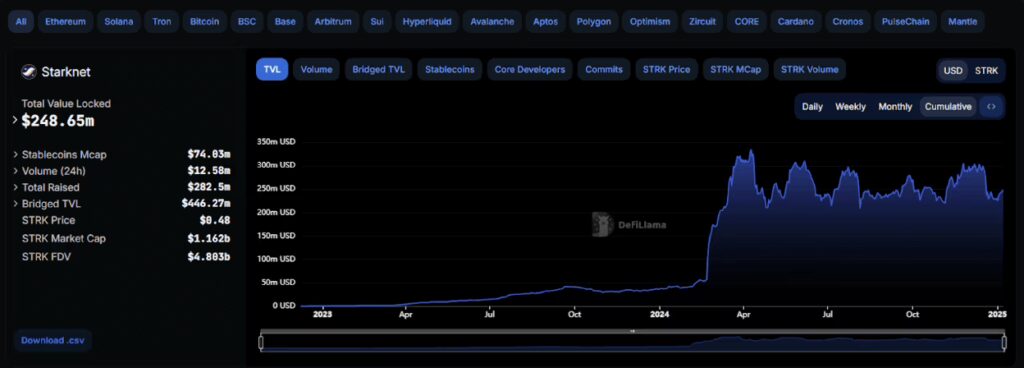Viewport: 1024px width, 368px height.
Task: Filter by Solana chain
Action: coord(118,22)
